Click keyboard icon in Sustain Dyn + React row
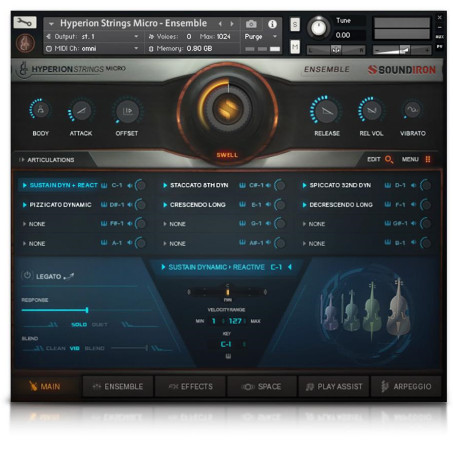453x461 pixels. [104, 185]
